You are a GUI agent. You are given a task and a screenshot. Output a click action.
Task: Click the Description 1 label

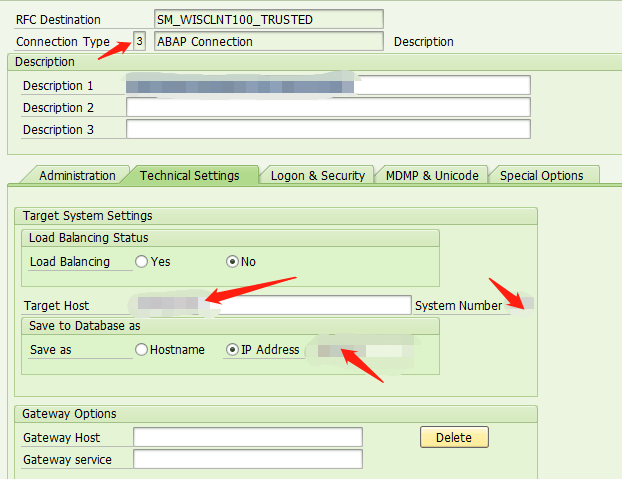[58, 86]
